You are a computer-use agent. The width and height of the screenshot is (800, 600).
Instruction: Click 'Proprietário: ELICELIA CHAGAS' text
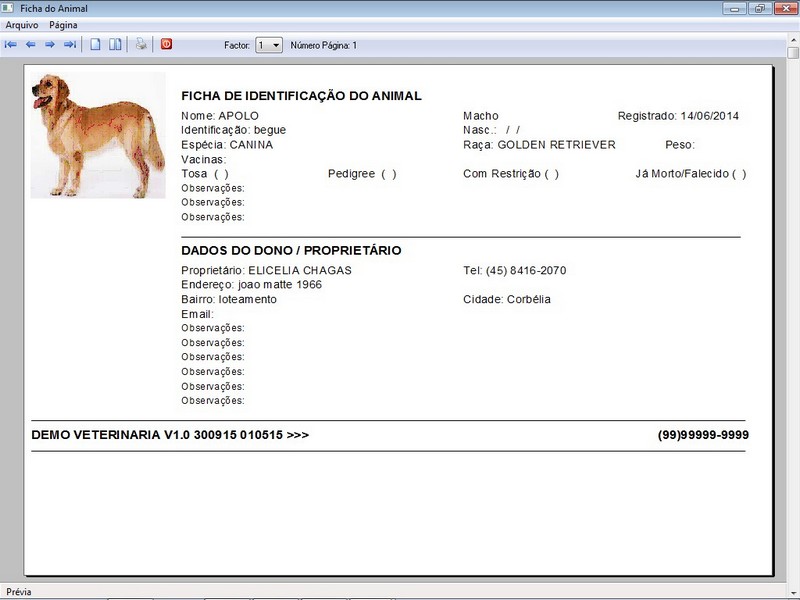pos(266,270)
